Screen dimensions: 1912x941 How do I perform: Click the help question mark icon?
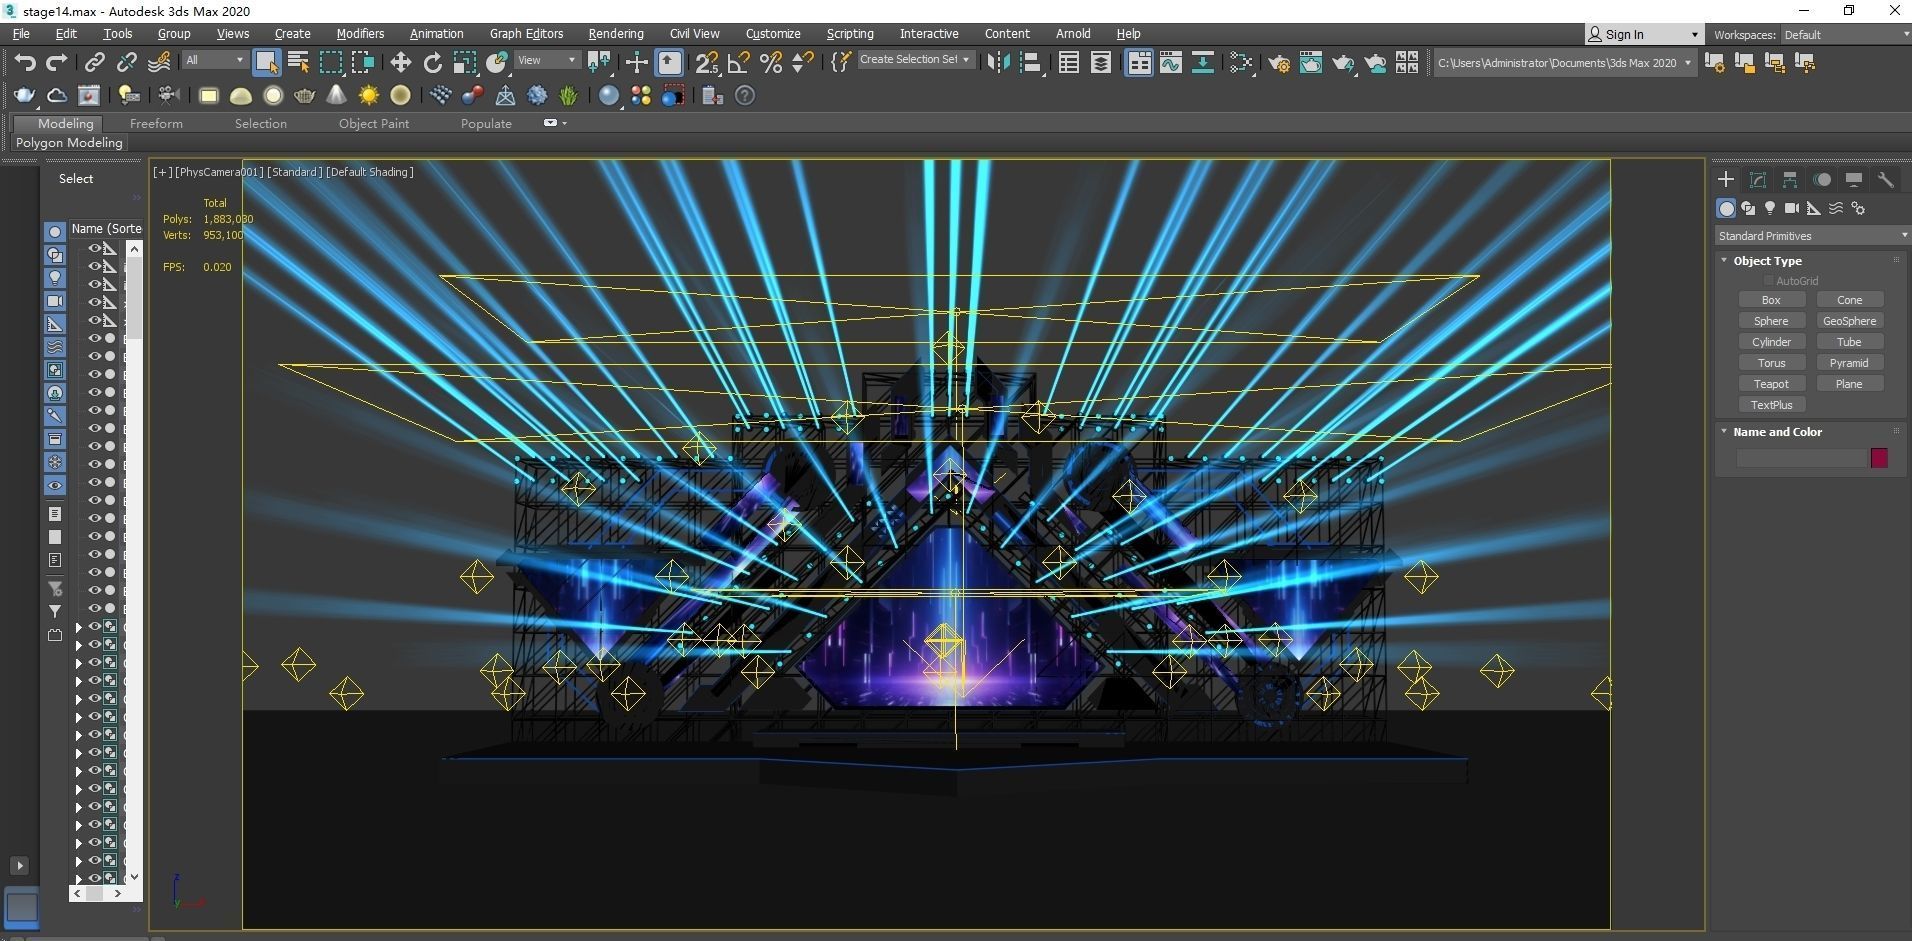tap(745, 95)
